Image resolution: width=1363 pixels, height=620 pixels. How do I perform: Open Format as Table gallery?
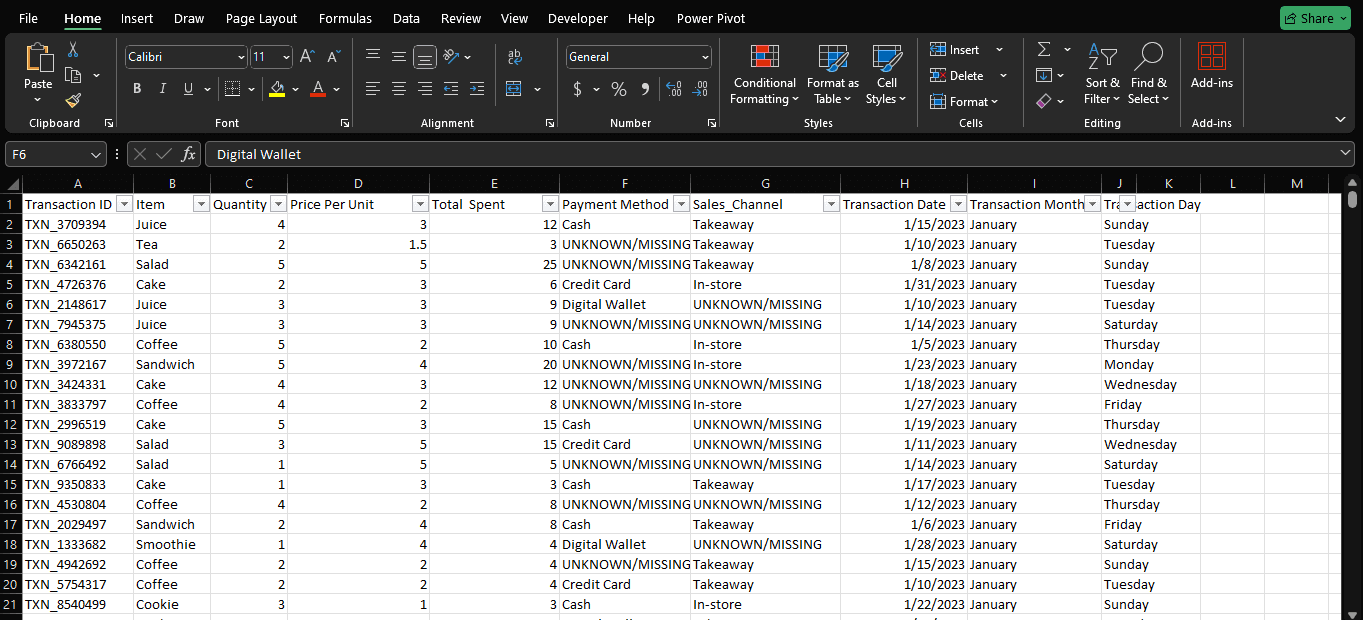pos(833,75)
